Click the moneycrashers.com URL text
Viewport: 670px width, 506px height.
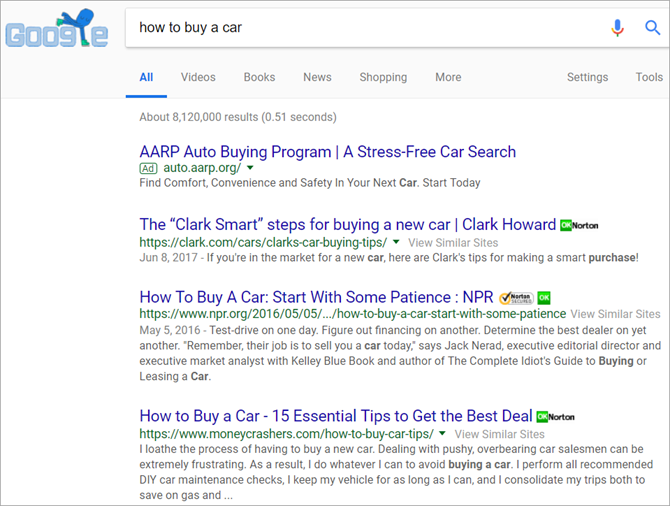pyautogui.click(x=286, y=434)
